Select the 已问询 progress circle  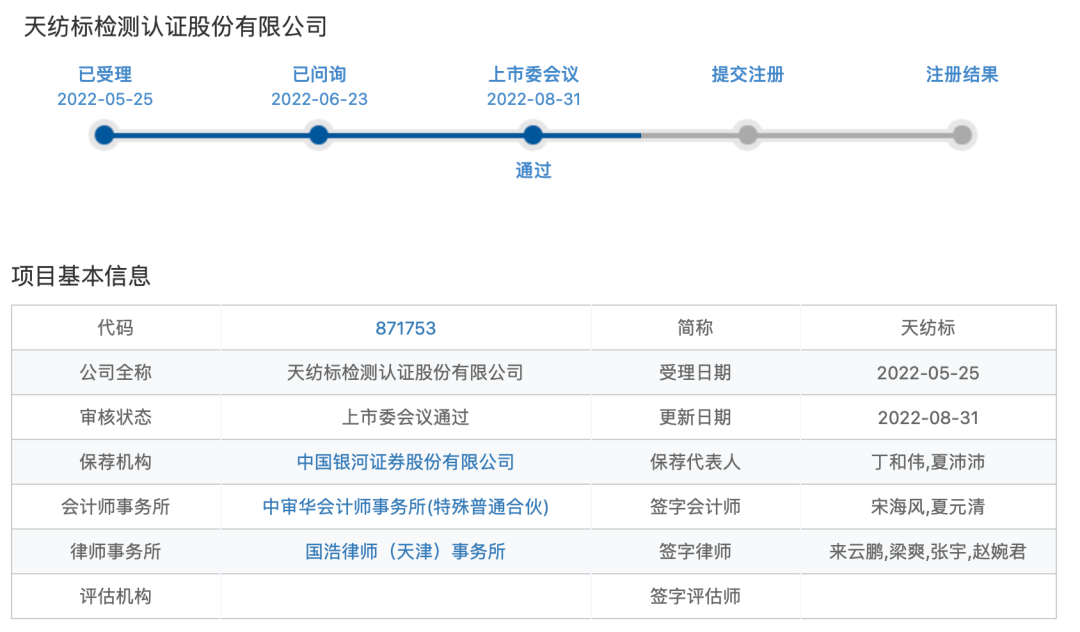coord(318,135)
